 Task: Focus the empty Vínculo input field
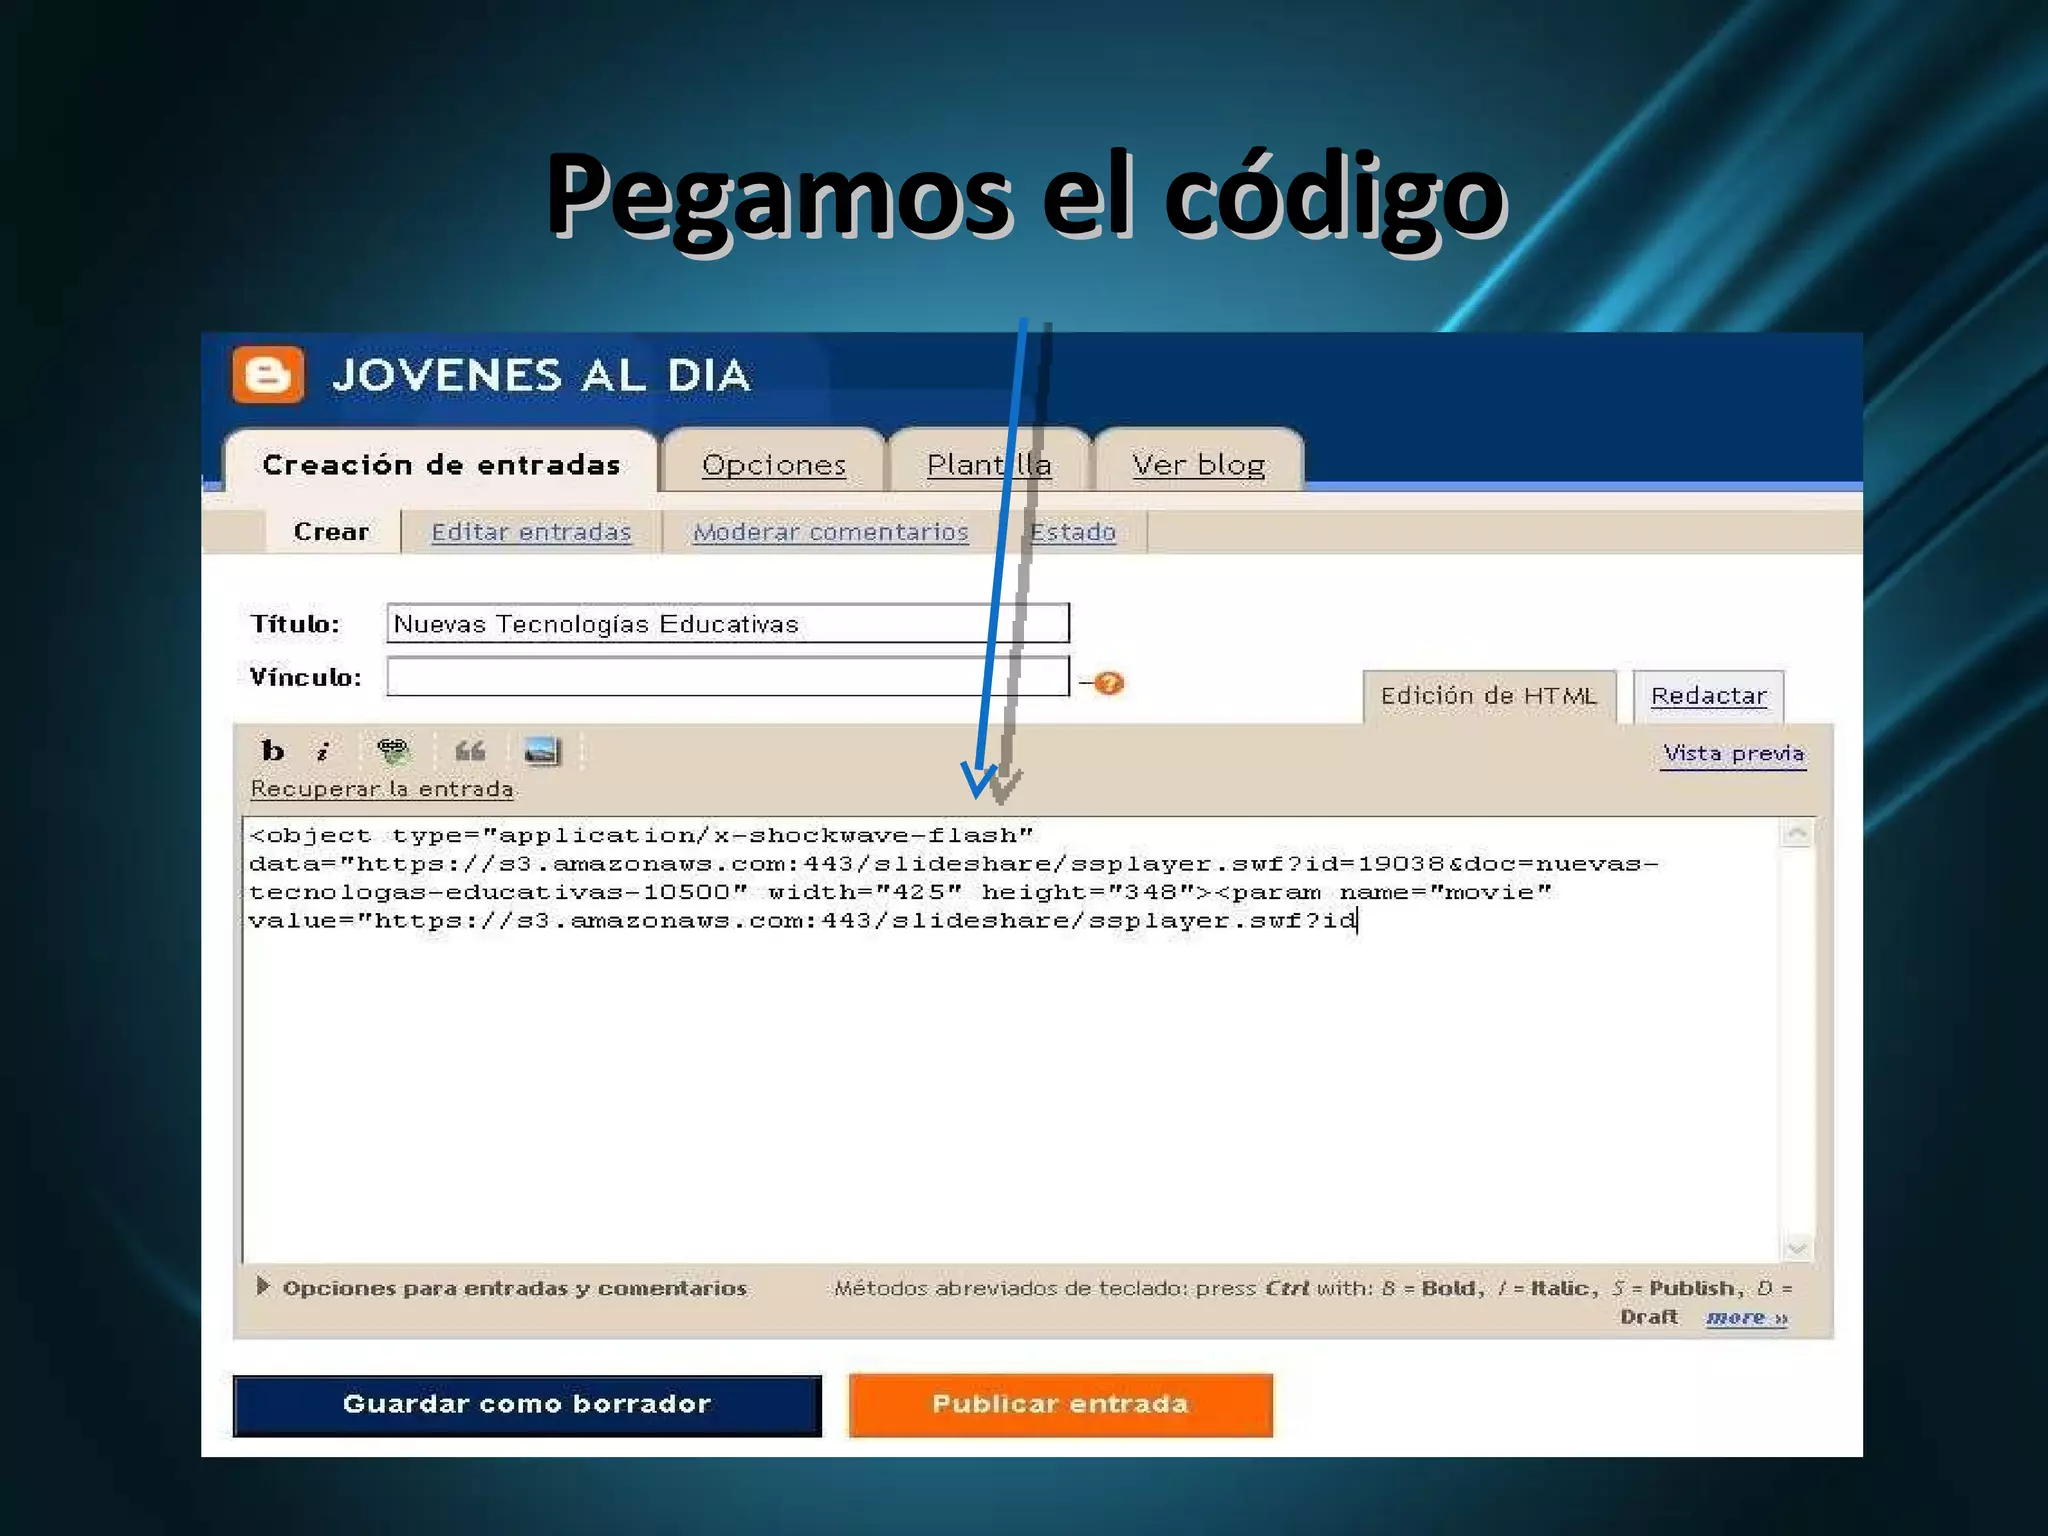click(x=728, y=676)
